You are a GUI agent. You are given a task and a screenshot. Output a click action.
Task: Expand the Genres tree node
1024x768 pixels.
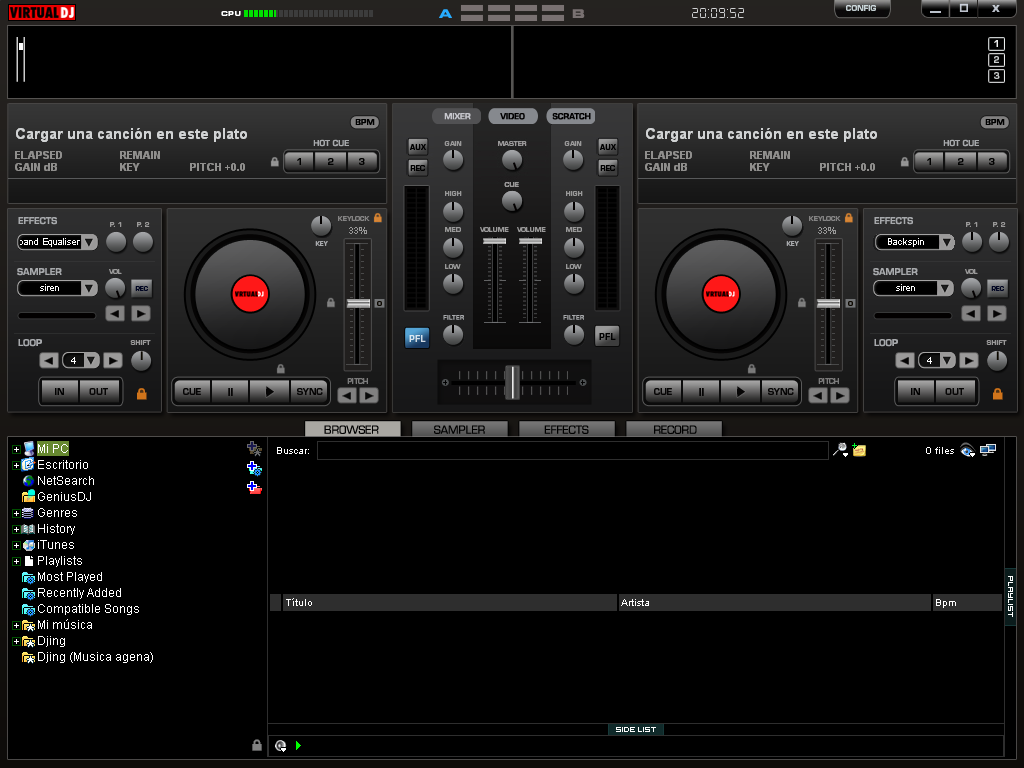click(16, 513)
